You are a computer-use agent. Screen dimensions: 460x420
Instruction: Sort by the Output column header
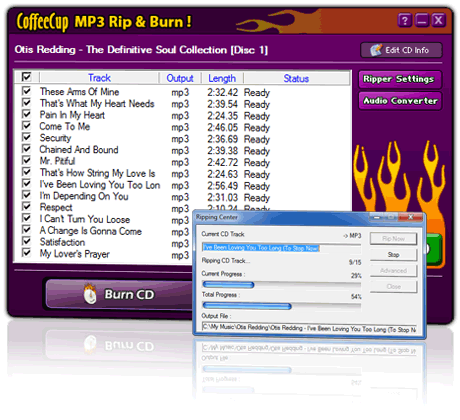180,78
